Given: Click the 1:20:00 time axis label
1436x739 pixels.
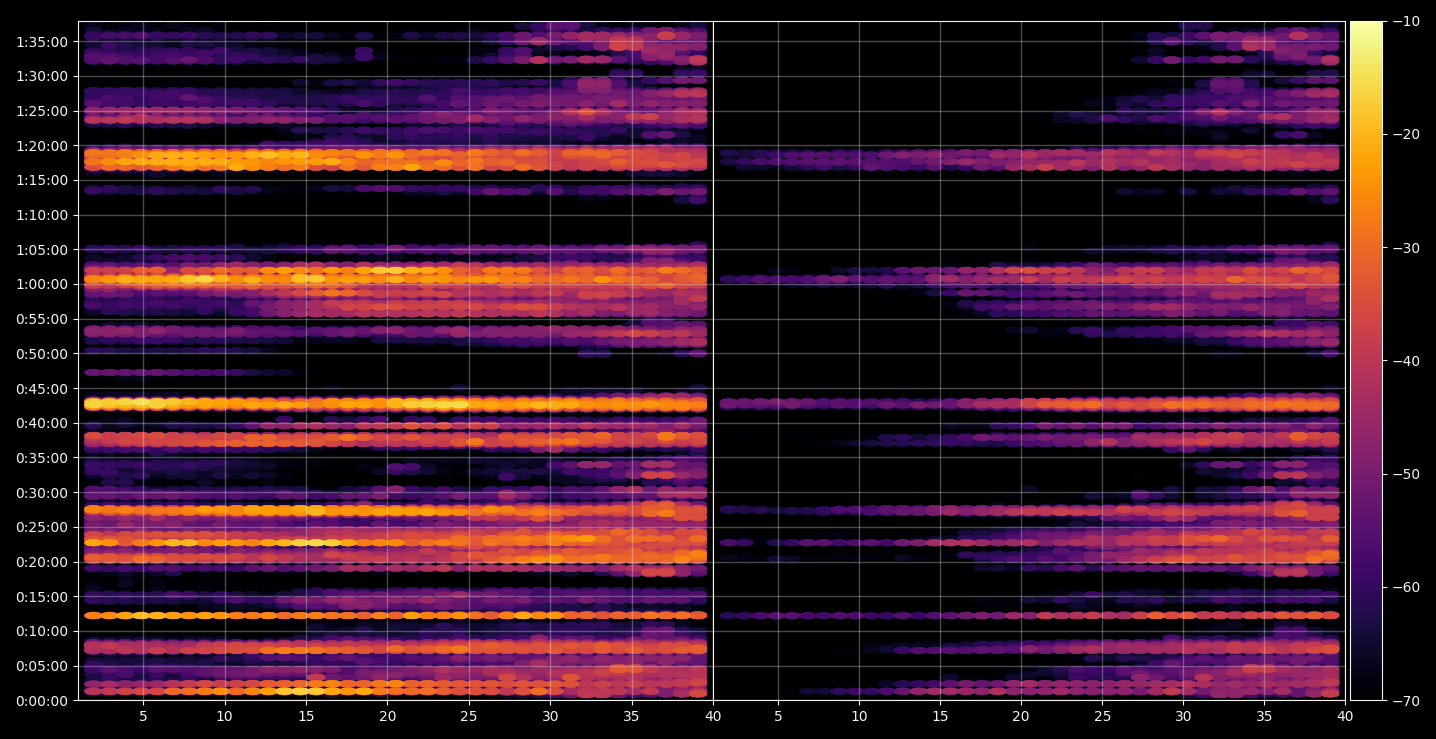Looking at the screenshot, I should click(42, 146).
